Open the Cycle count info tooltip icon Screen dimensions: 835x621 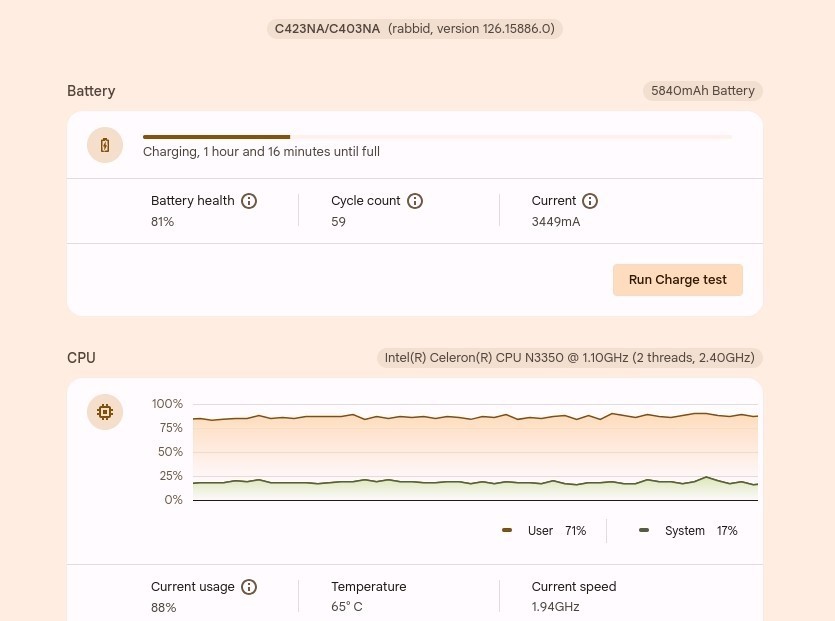pos(415,201)
